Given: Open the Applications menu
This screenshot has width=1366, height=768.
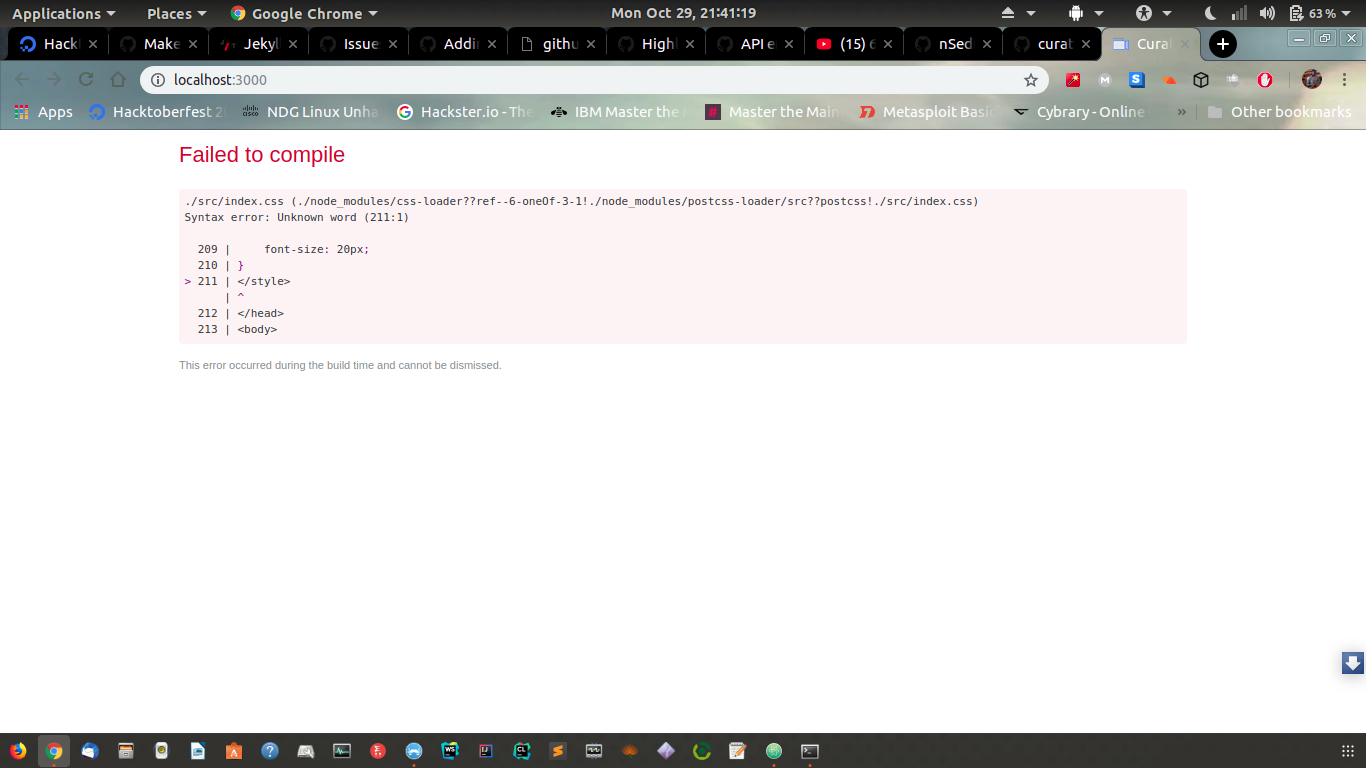Looking at the screenshot, I should pyautogui.click(x=64, y=13).
